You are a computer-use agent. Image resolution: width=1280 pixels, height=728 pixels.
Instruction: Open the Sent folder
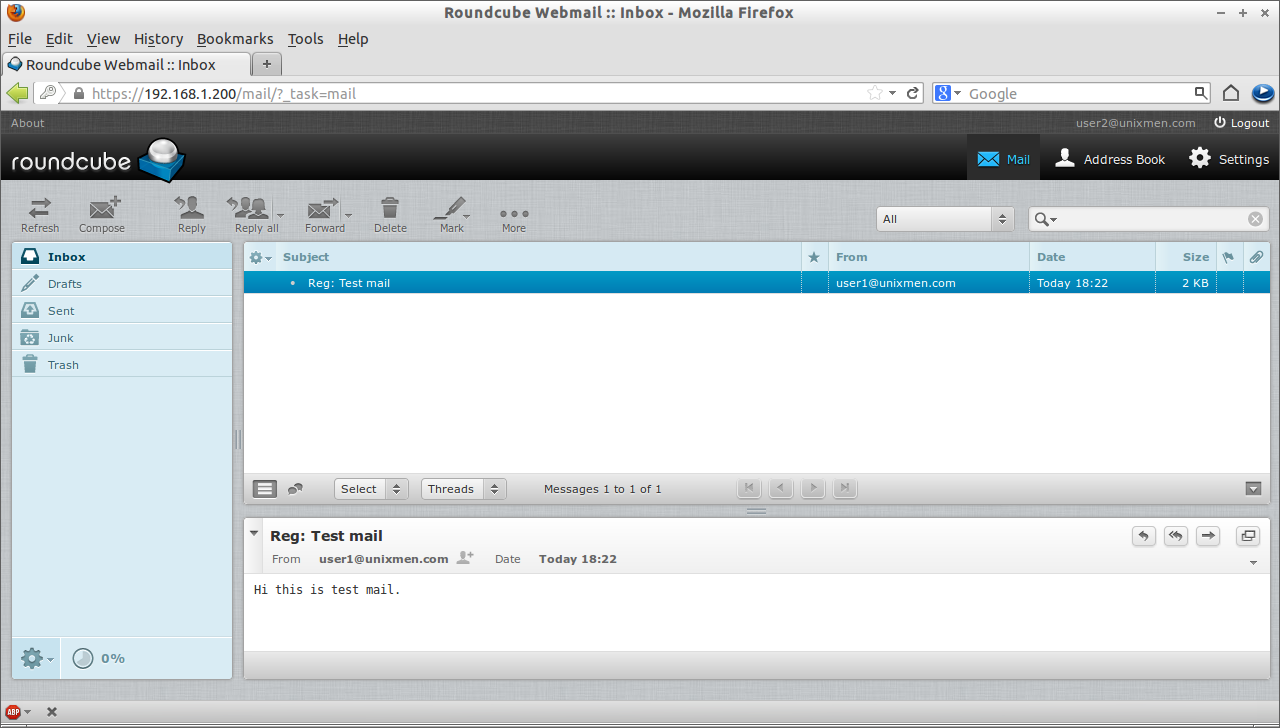(122, 310)
